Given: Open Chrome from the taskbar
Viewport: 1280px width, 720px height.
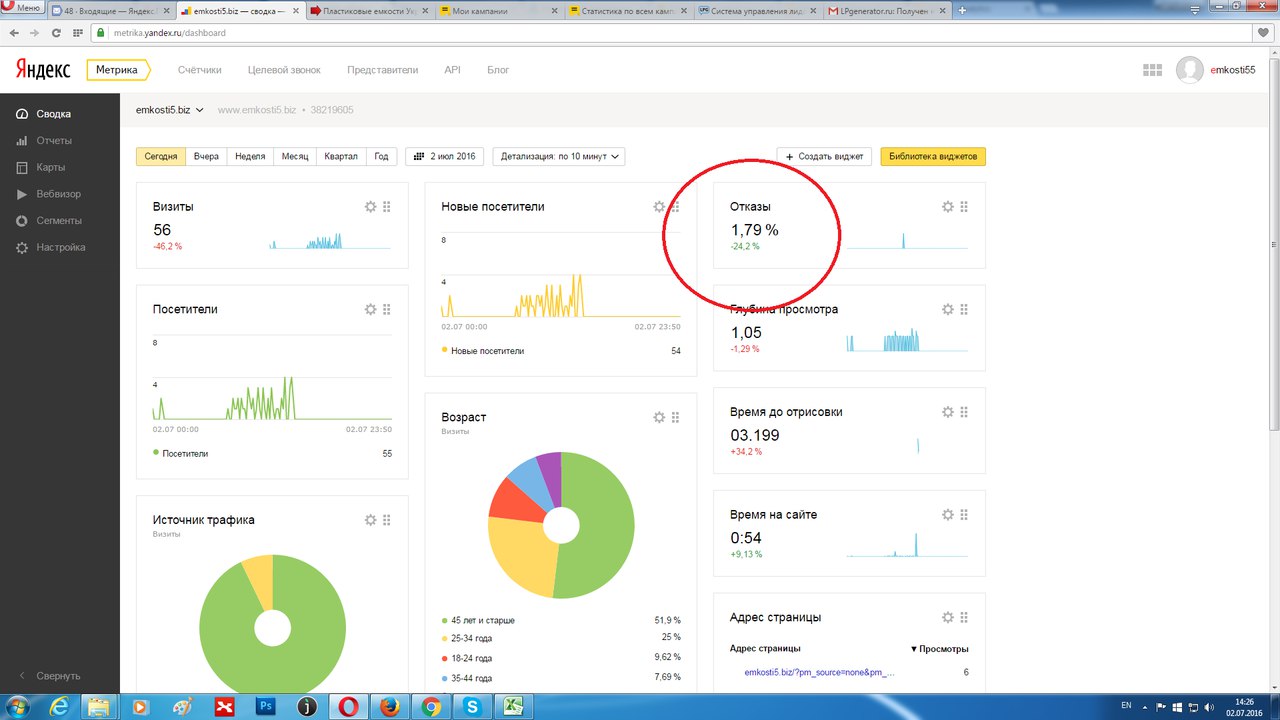Looking at the screenshot, I should click(431, 707).
